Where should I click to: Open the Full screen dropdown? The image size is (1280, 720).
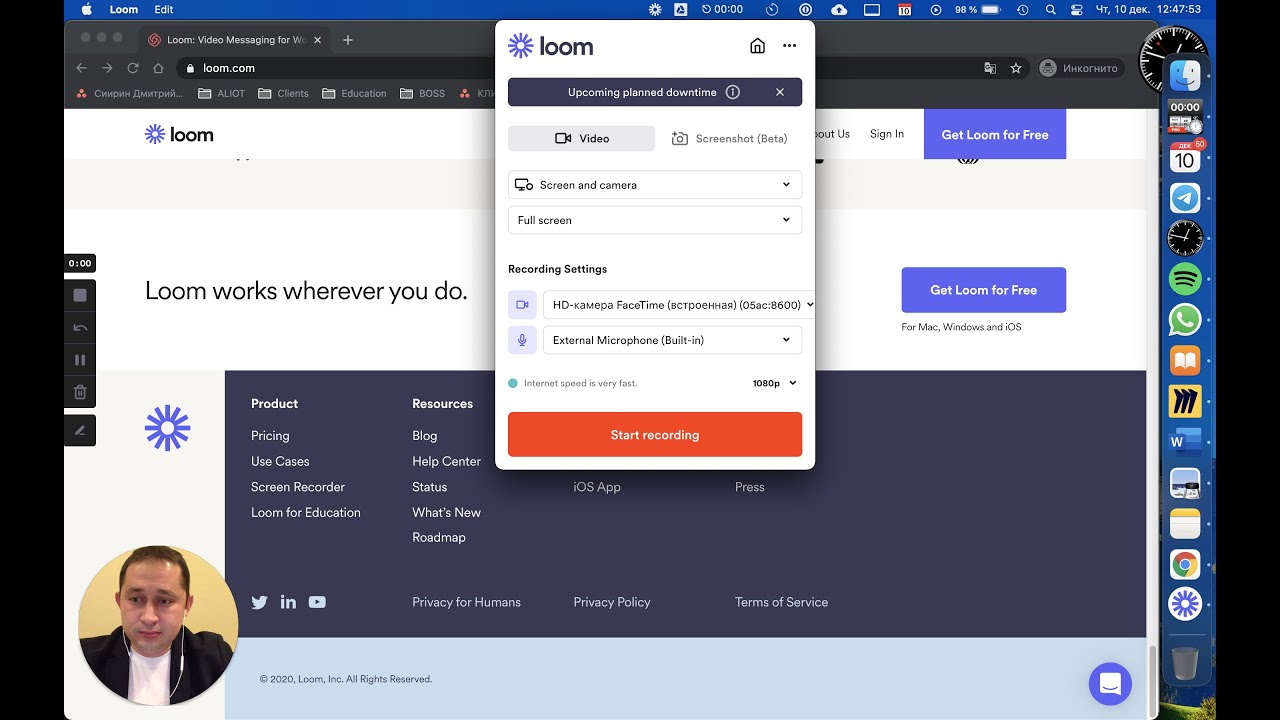click(x=655, y=220)
